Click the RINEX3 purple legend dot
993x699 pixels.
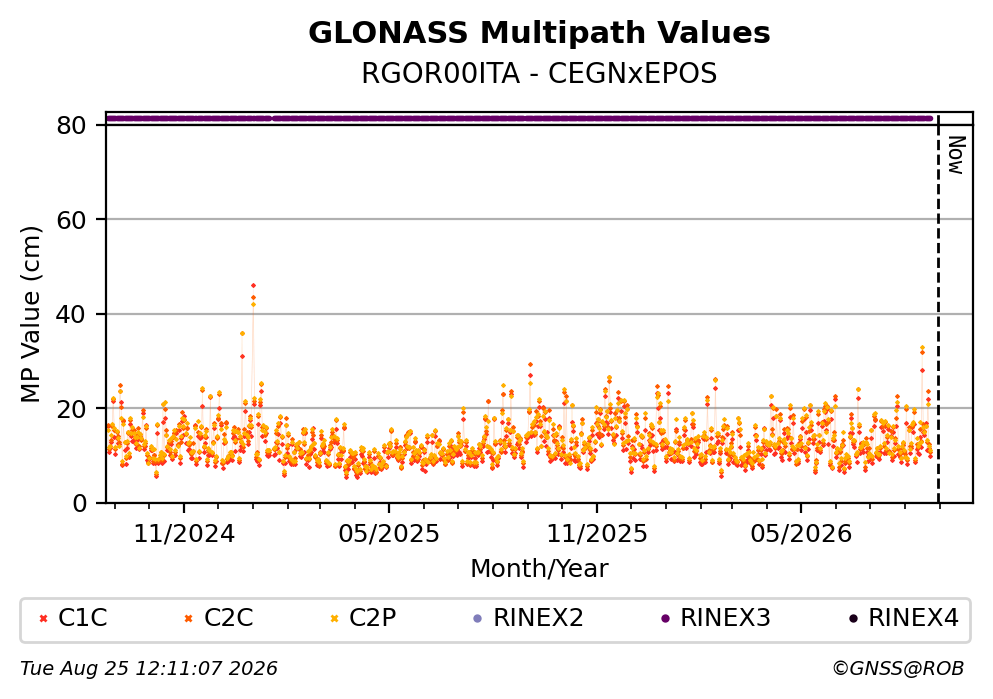pos(665,619)
